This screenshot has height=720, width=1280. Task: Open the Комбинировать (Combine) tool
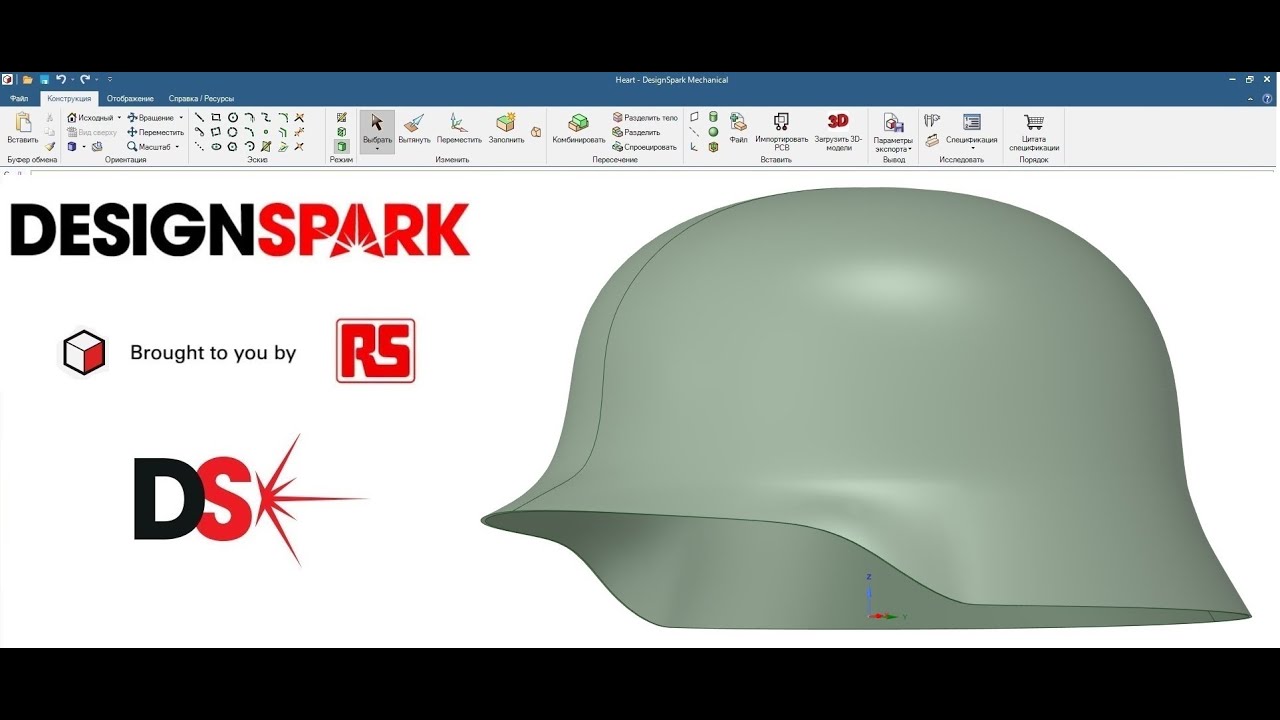click(579, 128)
